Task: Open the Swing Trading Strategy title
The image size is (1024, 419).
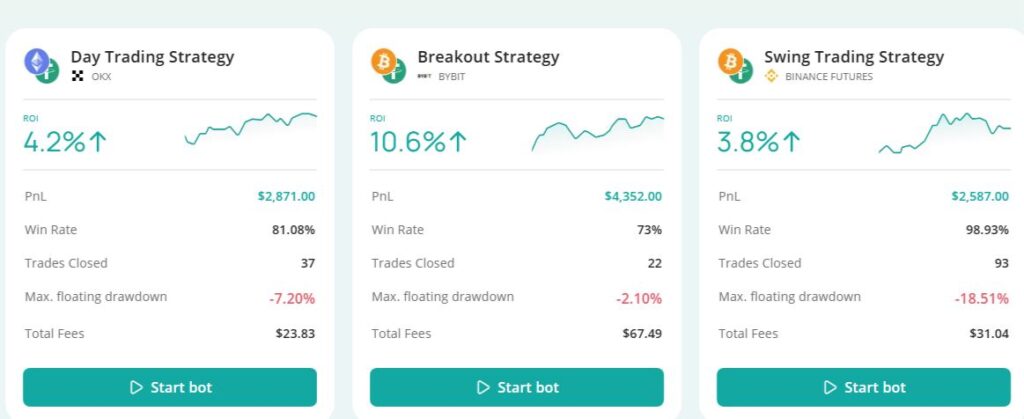Action: coord(853,57)
